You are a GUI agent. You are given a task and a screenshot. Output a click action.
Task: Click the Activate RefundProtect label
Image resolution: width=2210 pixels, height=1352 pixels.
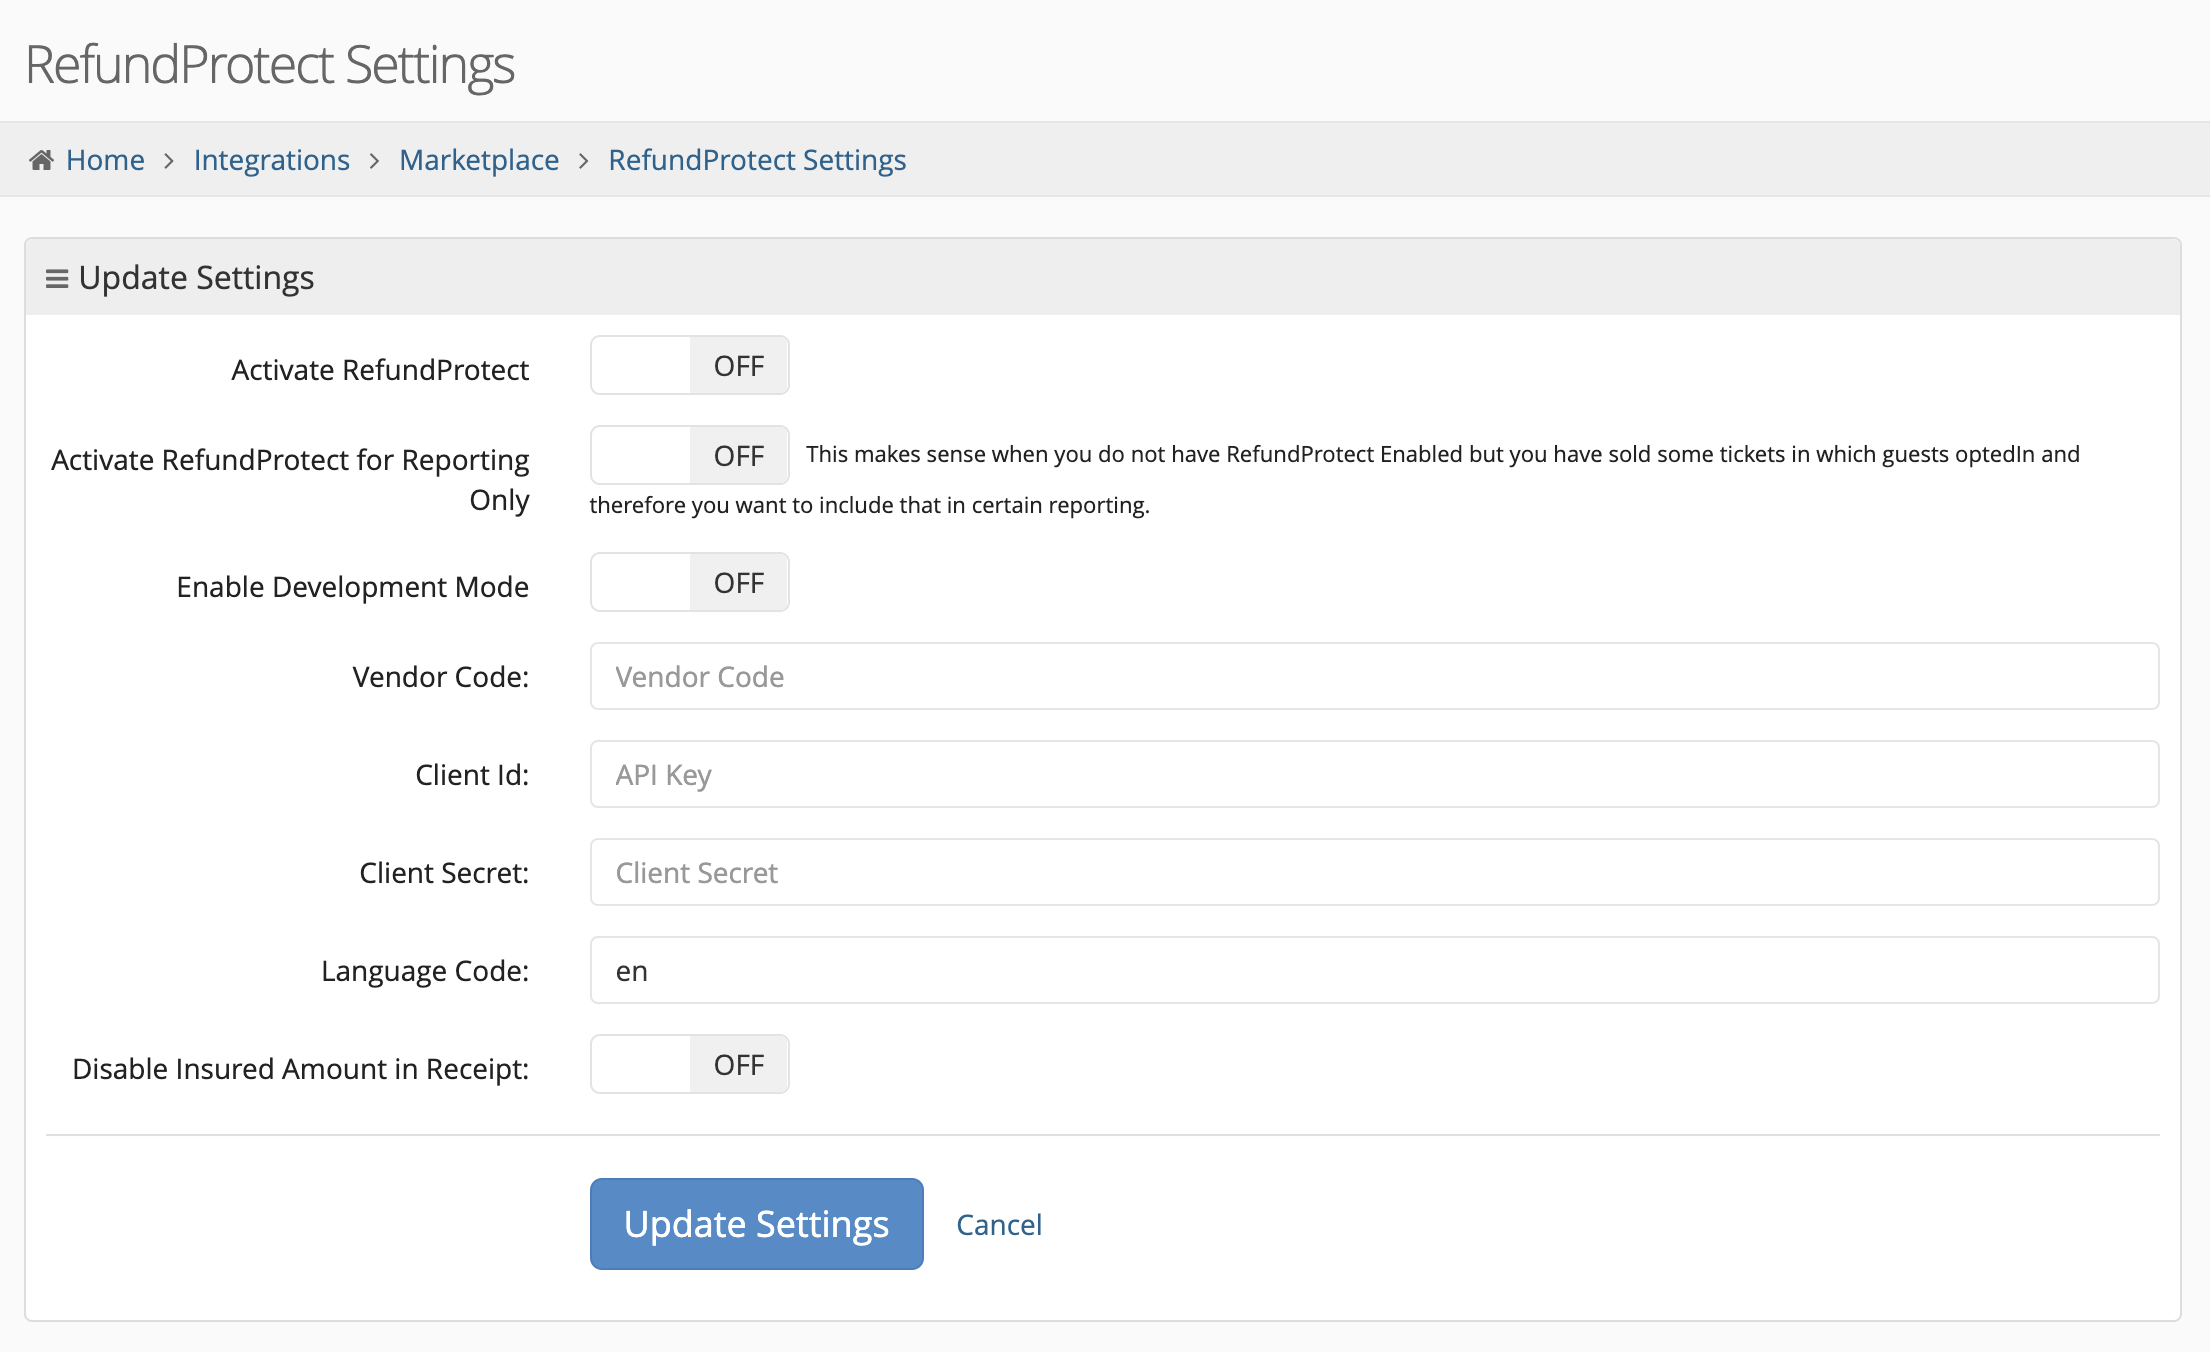[x=380, y=370]
